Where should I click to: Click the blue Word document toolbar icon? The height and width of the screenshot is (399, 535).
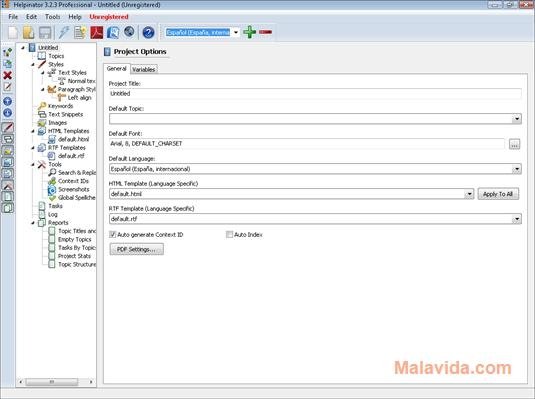[113, 32]
